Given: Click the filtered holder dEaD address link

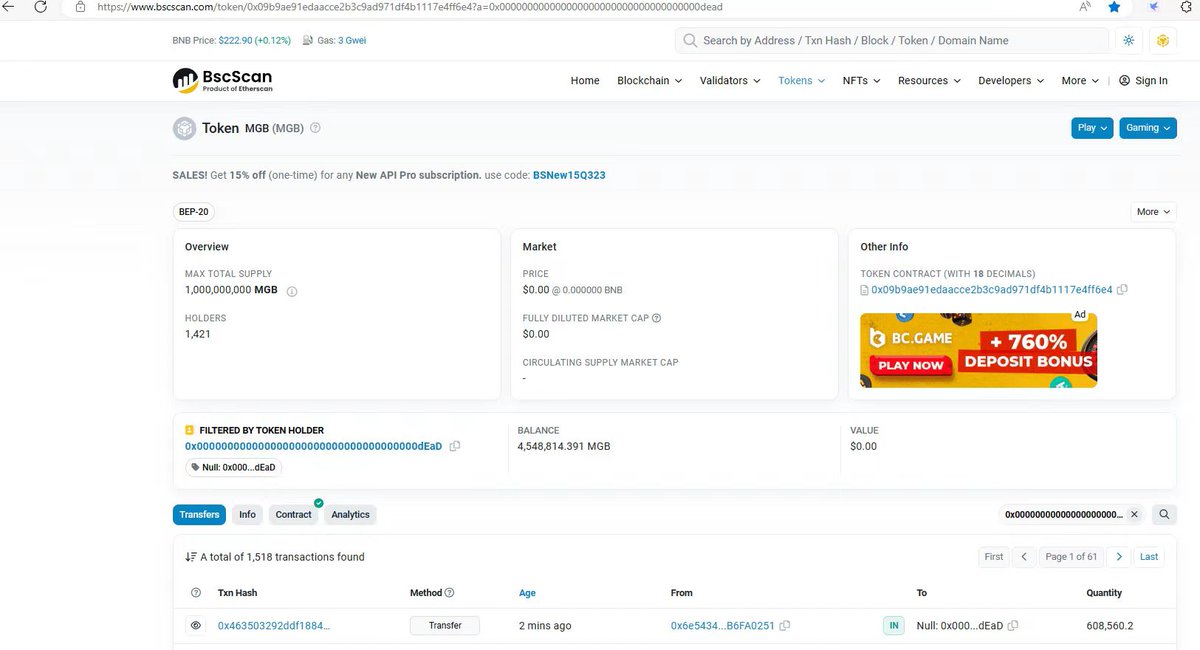Looking at the screenshot, I should [x=313, y=446].
